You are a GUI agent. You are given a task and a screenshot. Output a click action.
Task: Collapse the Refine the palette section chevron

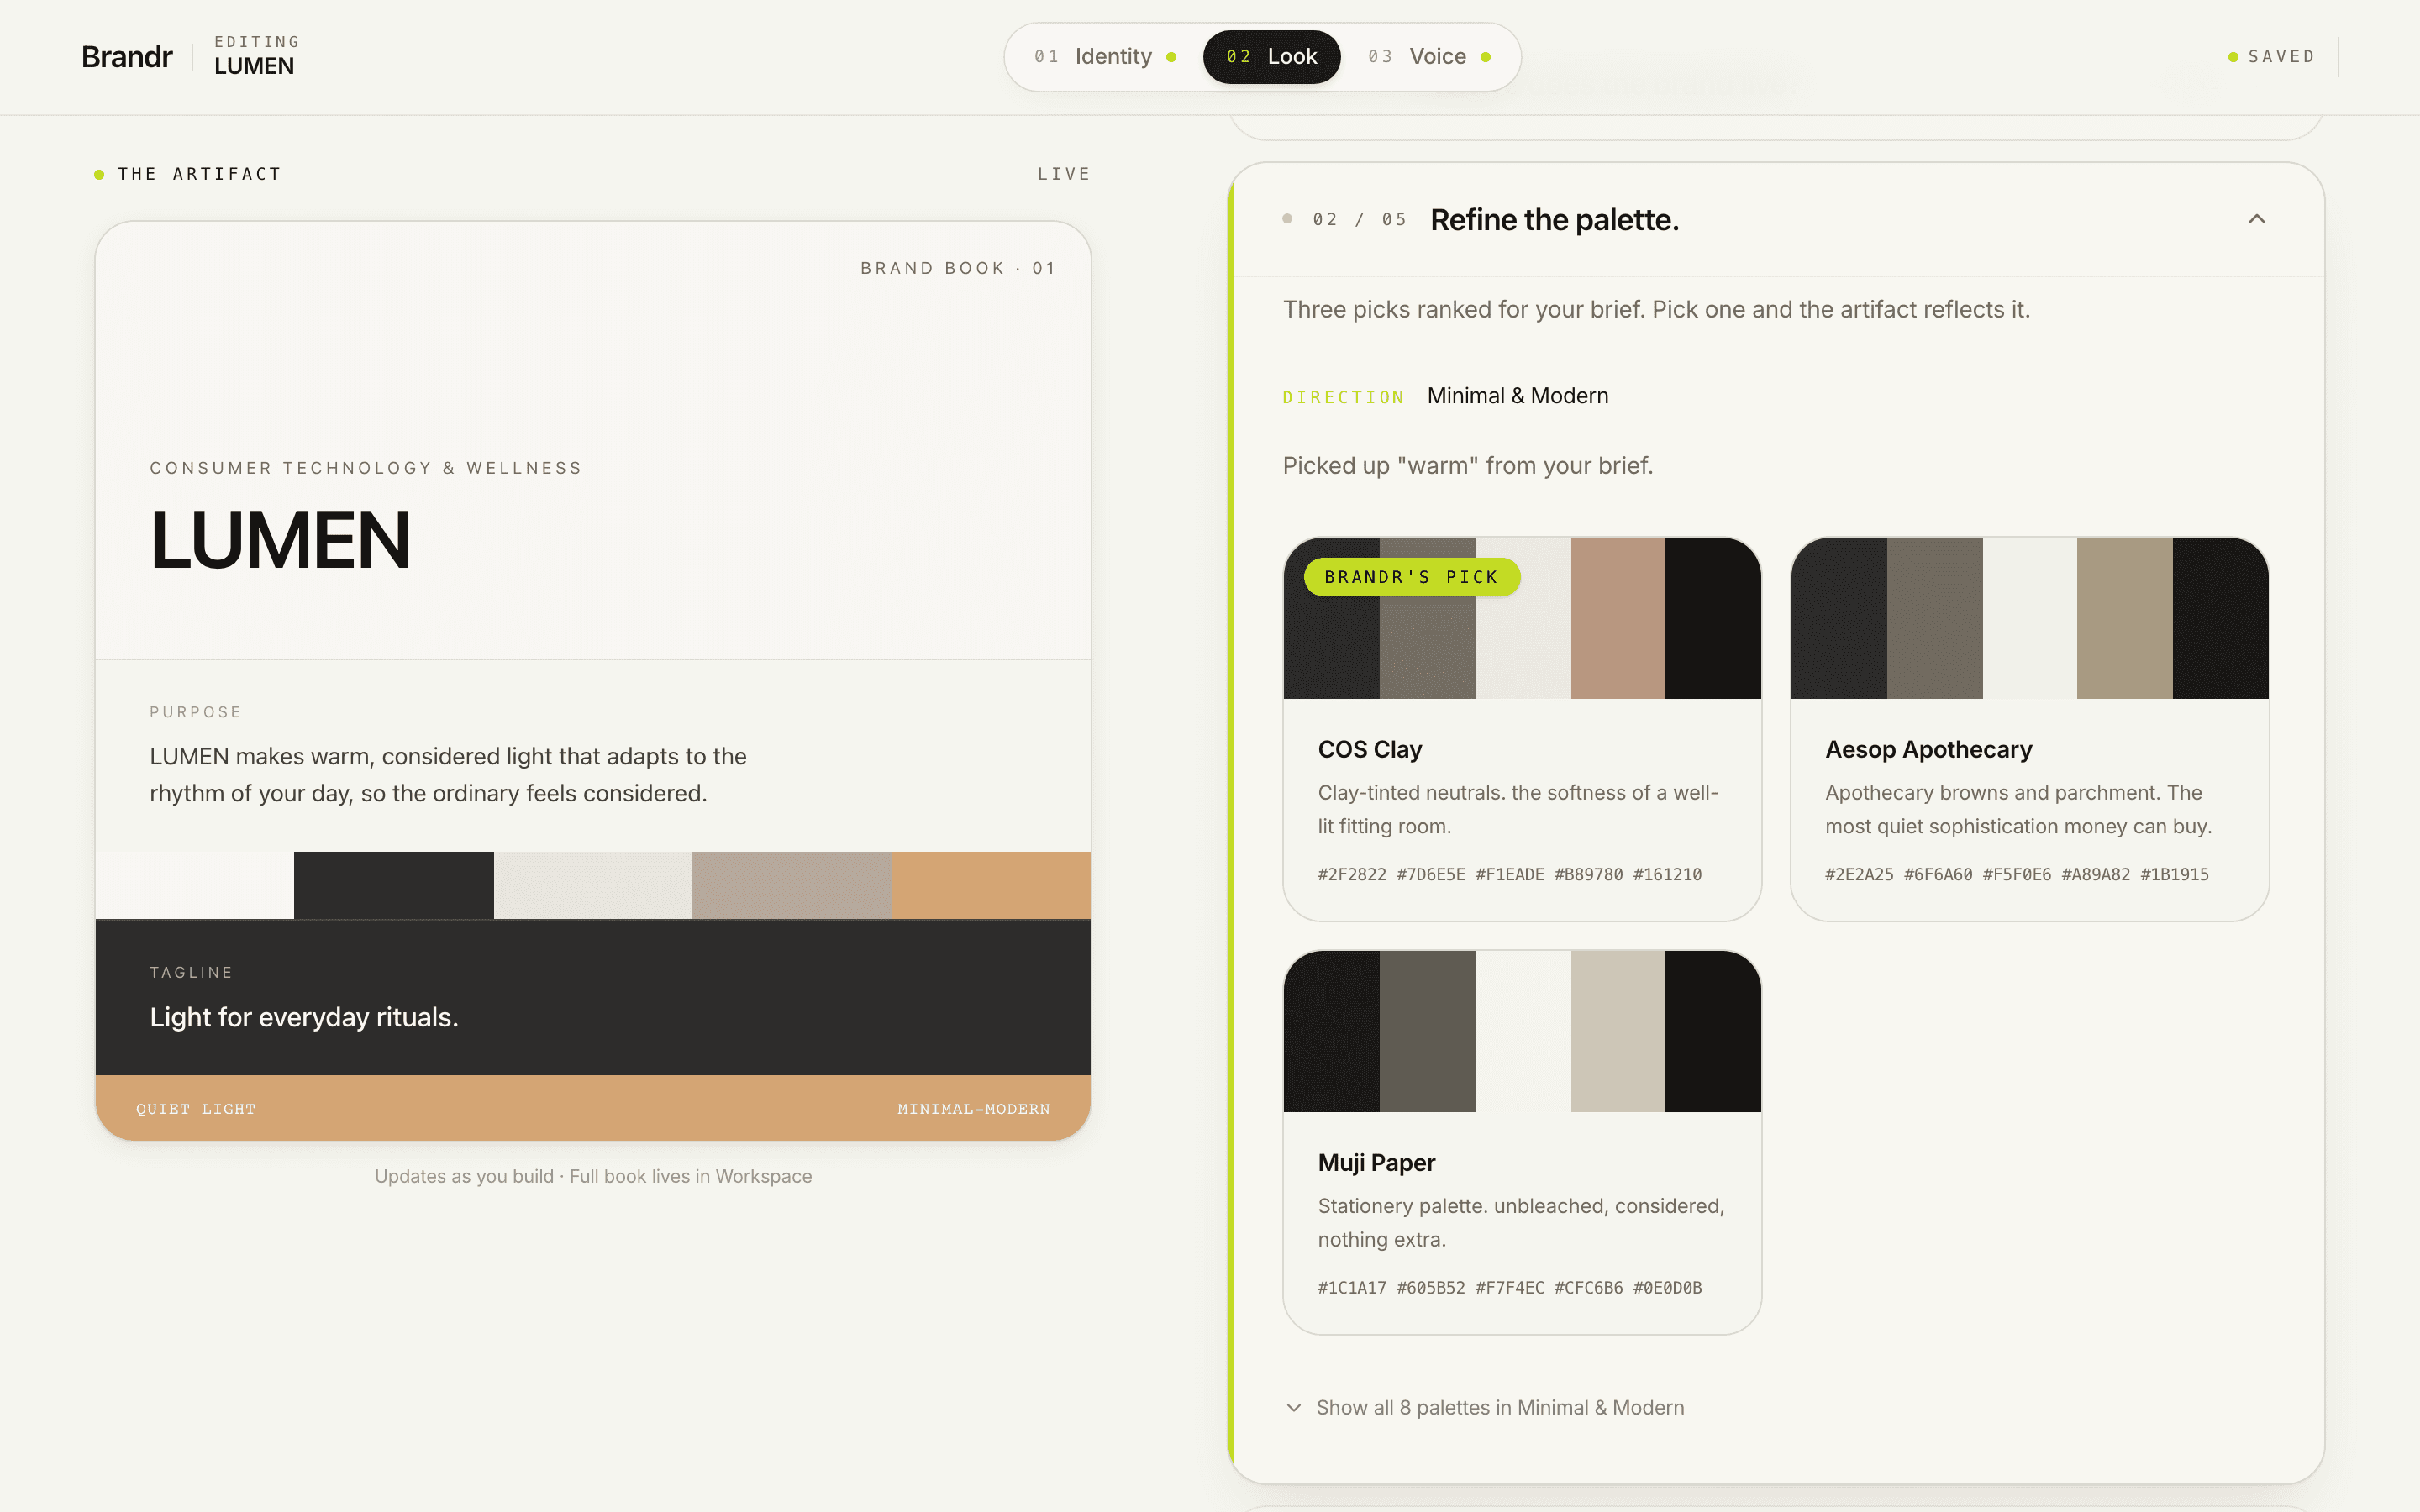2256,219
